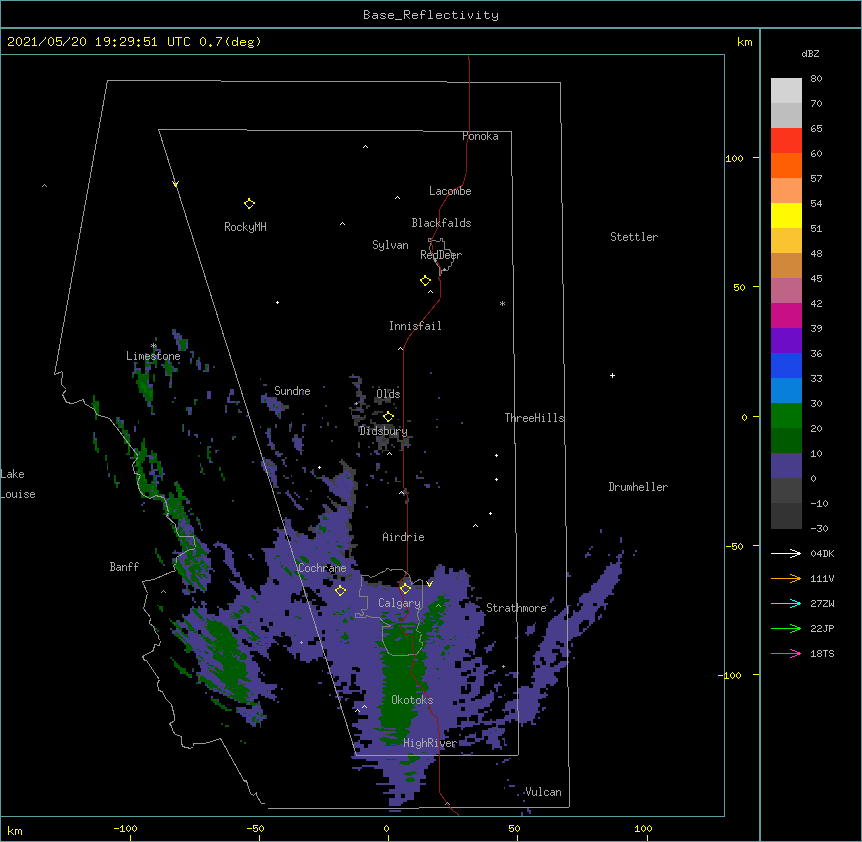Click the Stettler label

tap(634, 237)
